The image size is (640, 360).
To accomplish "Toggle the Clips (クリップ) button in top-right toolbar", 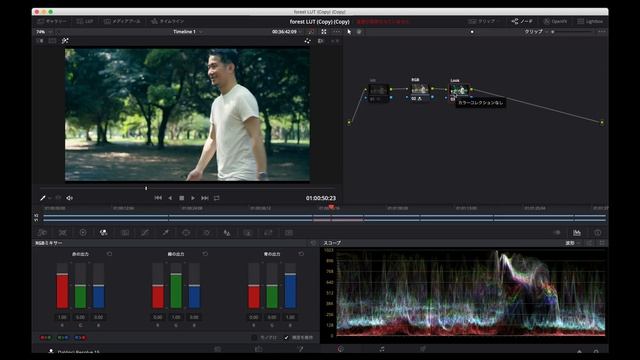I will click(482, 21).
